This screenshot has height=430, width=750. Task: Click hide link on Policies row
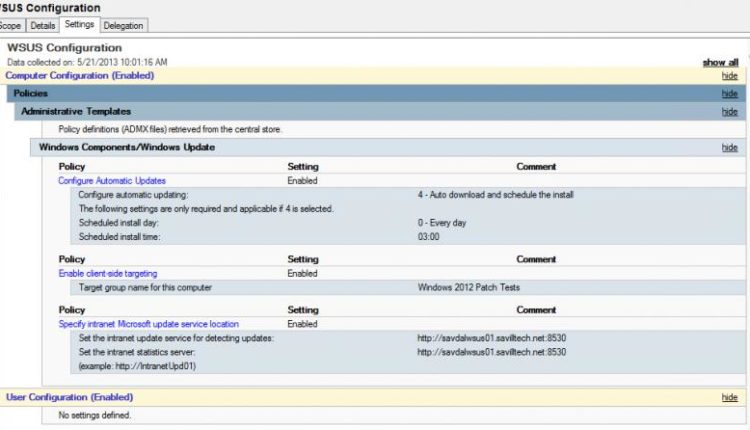(729, 93)
